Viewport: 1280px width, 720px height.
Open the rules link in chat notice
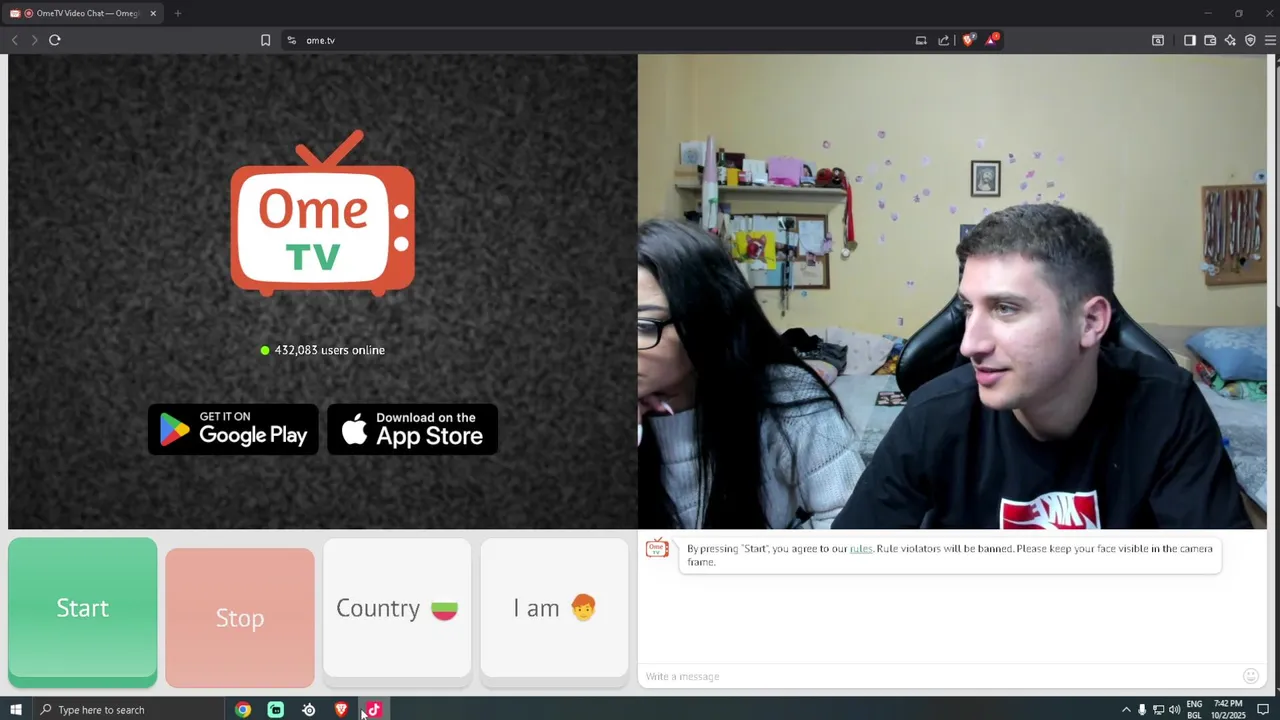pyautogui.click(x=861, y=548)
